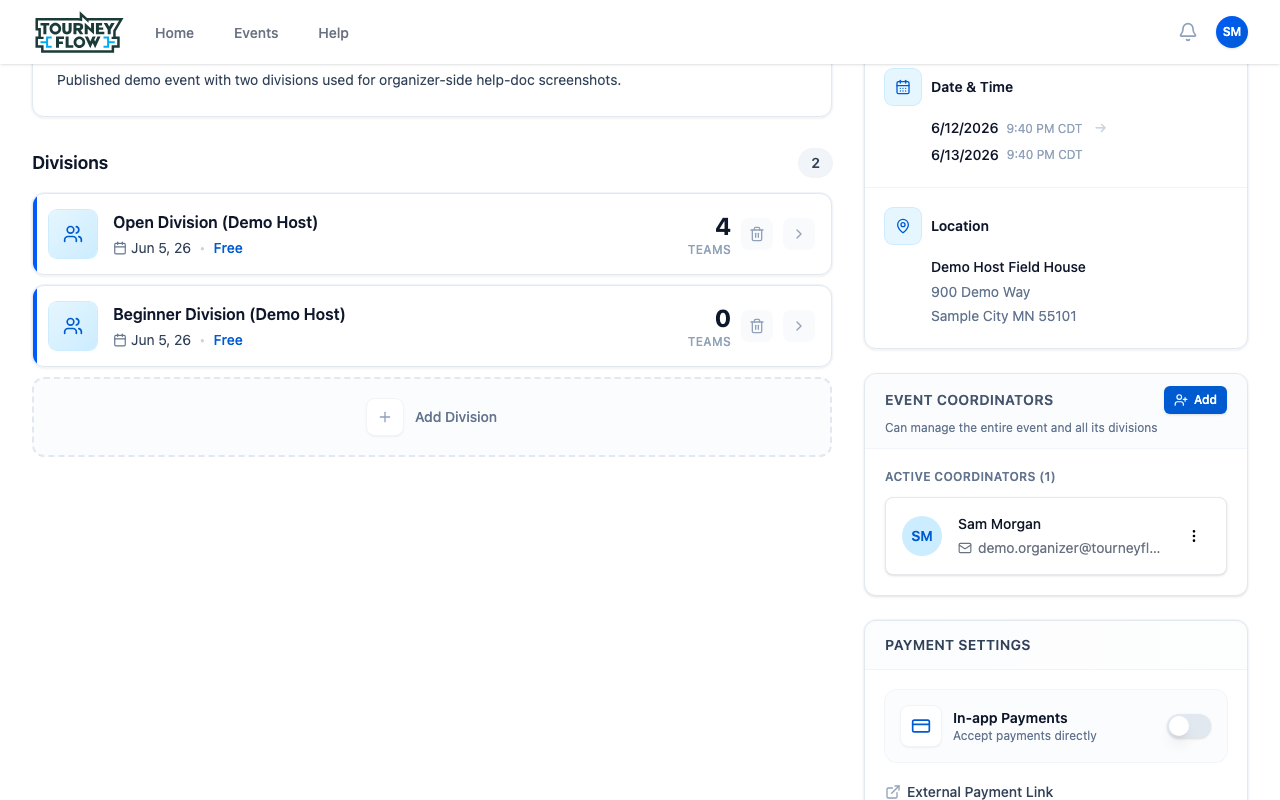Viewport: 1280px width, 800px height.
Task: Click Sample City MN 55101 text
Action: click(x=1003, y=316)
